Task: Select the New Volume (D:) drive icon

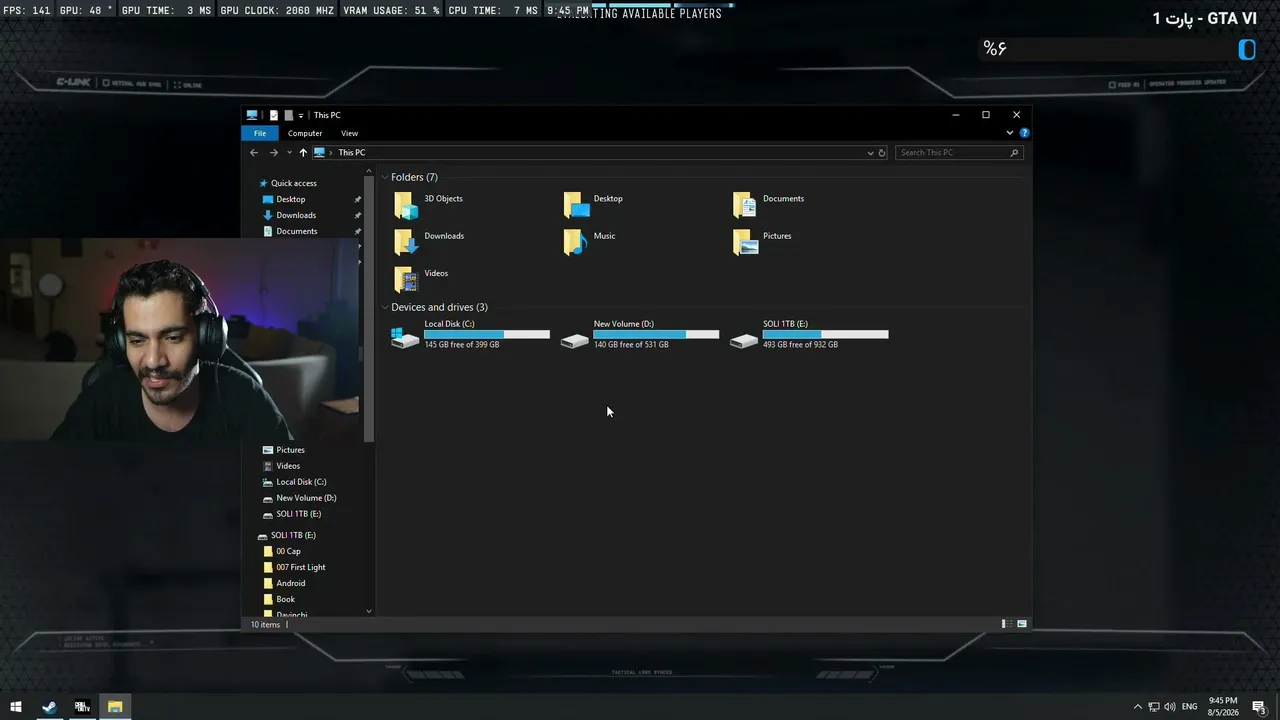Action: point(575,339)
